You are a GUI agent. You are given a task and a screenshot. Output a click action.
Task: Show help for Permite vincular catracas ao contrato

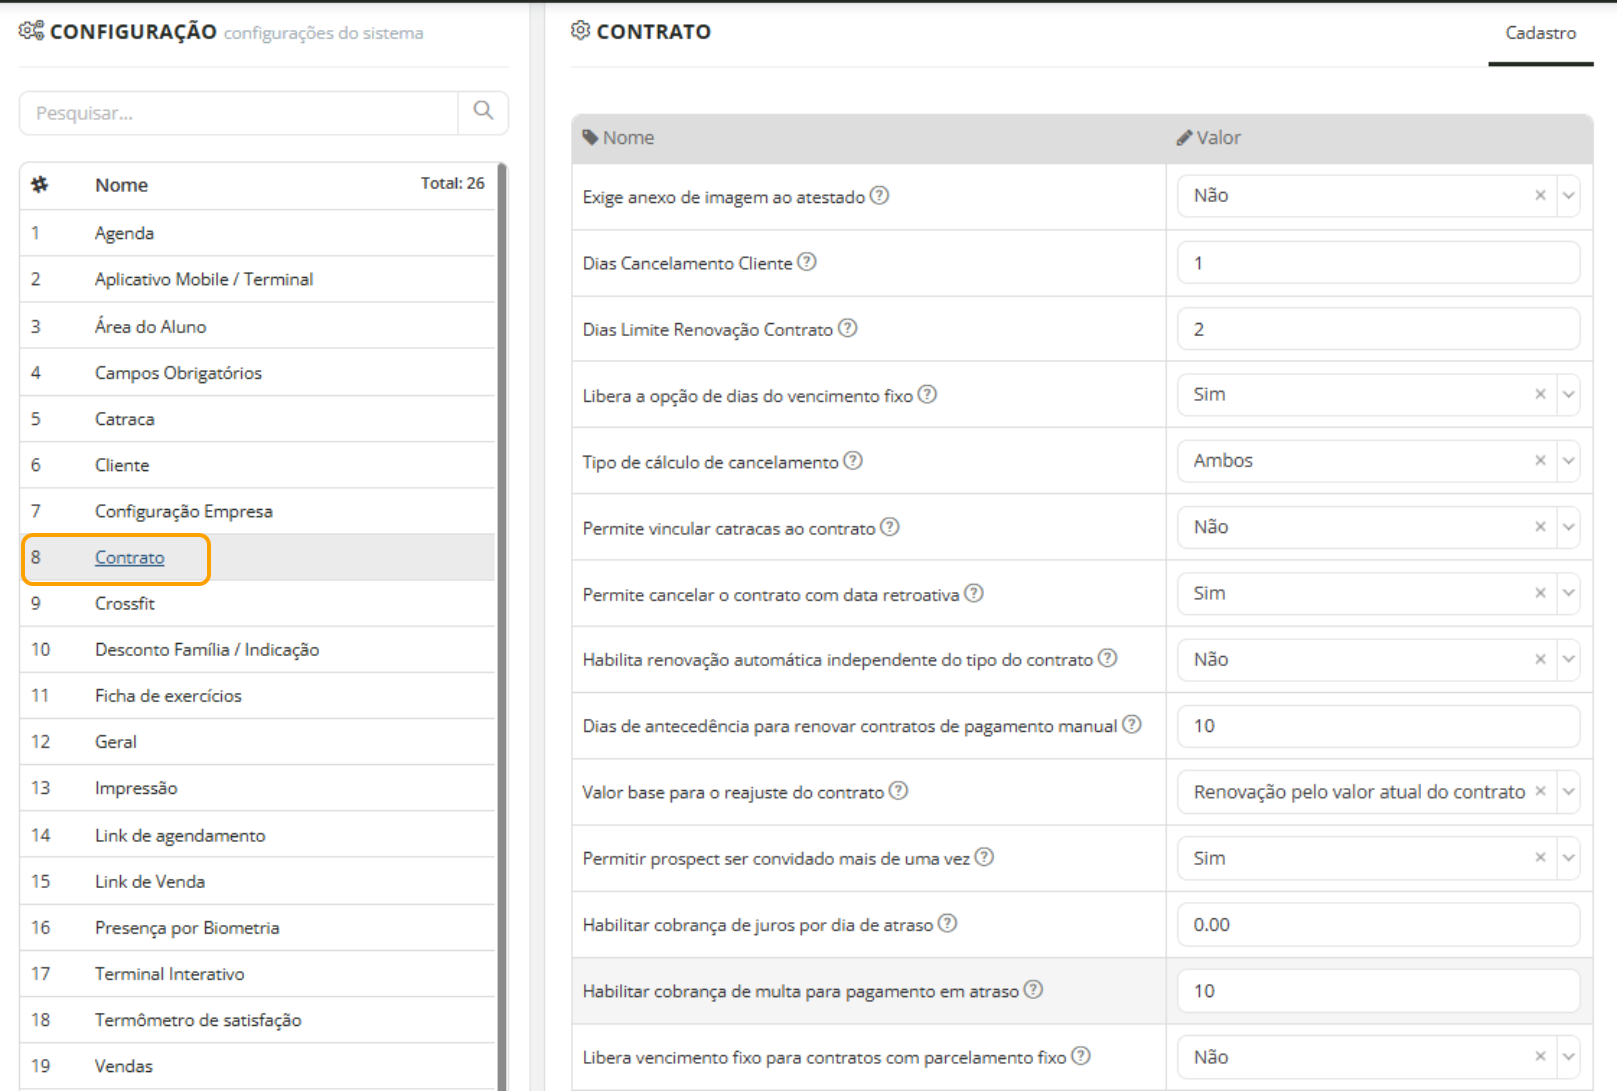(890, 527)
